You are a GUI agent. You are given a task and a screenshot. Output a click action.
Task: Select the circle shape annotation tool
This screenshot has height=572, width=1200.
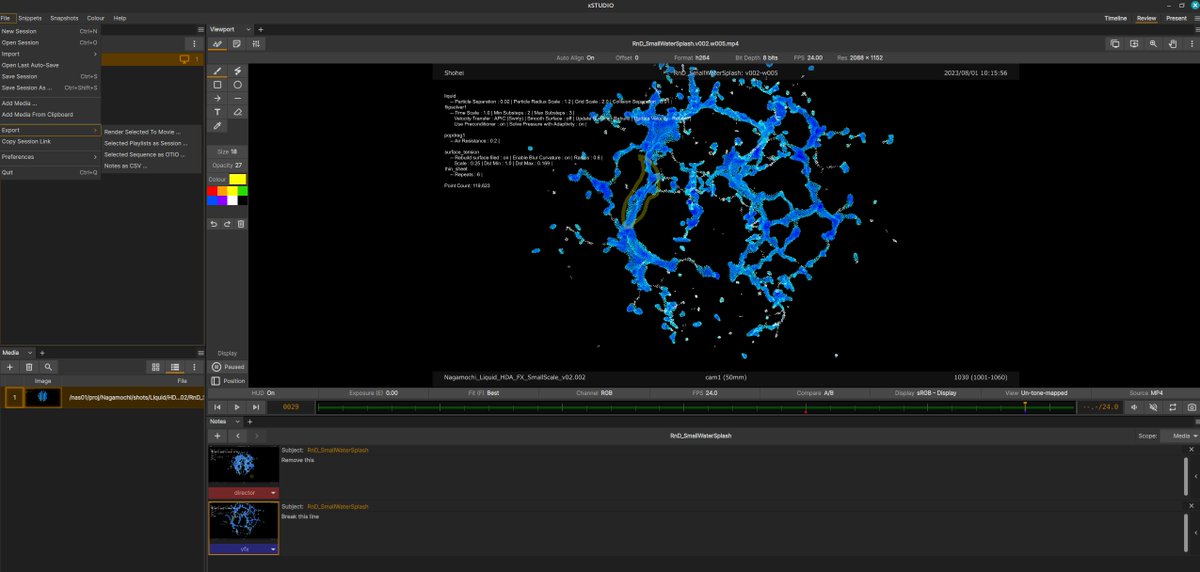point(237,85)
